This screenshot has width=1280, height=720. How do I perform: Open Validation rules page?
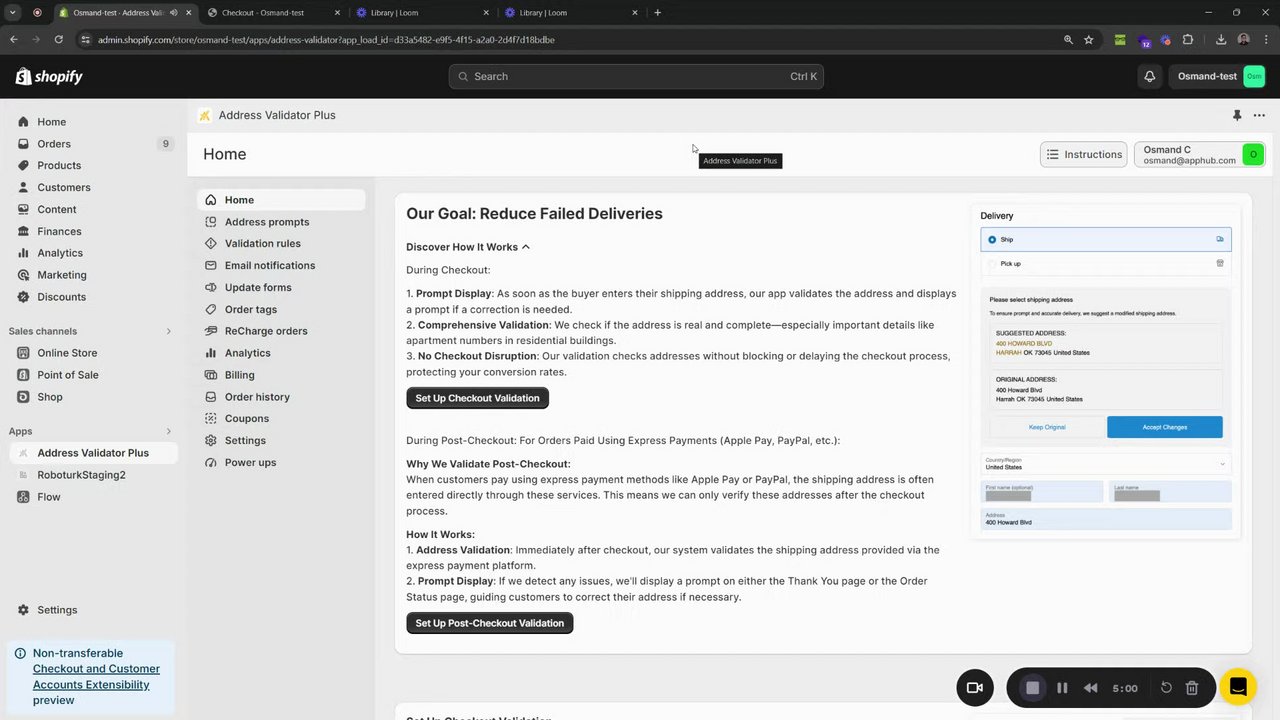pyautogui.click(x=262, y=243)
